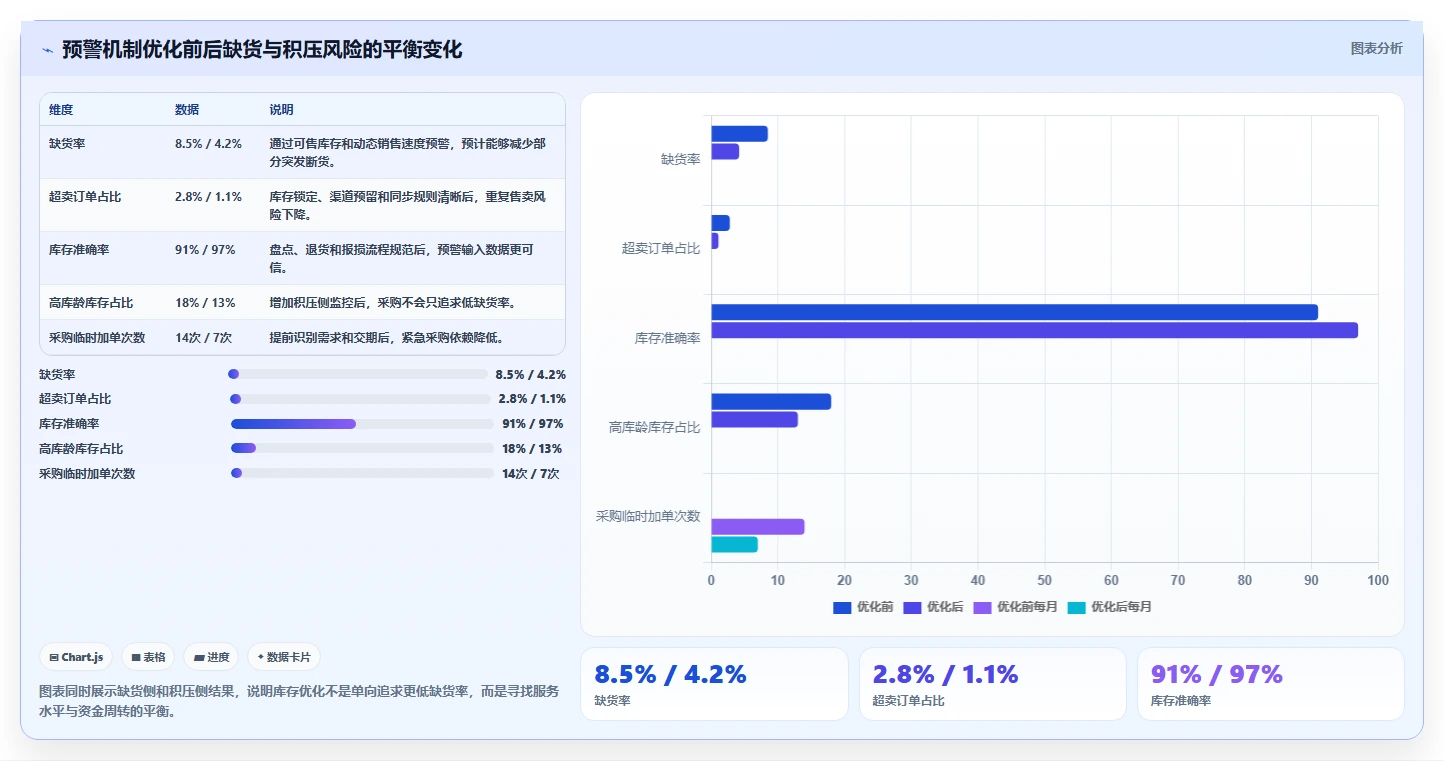The height and width of the screenshot is (761, 1444).
Task: Click the x-axis tick value 100
Action: point(1378,580)
